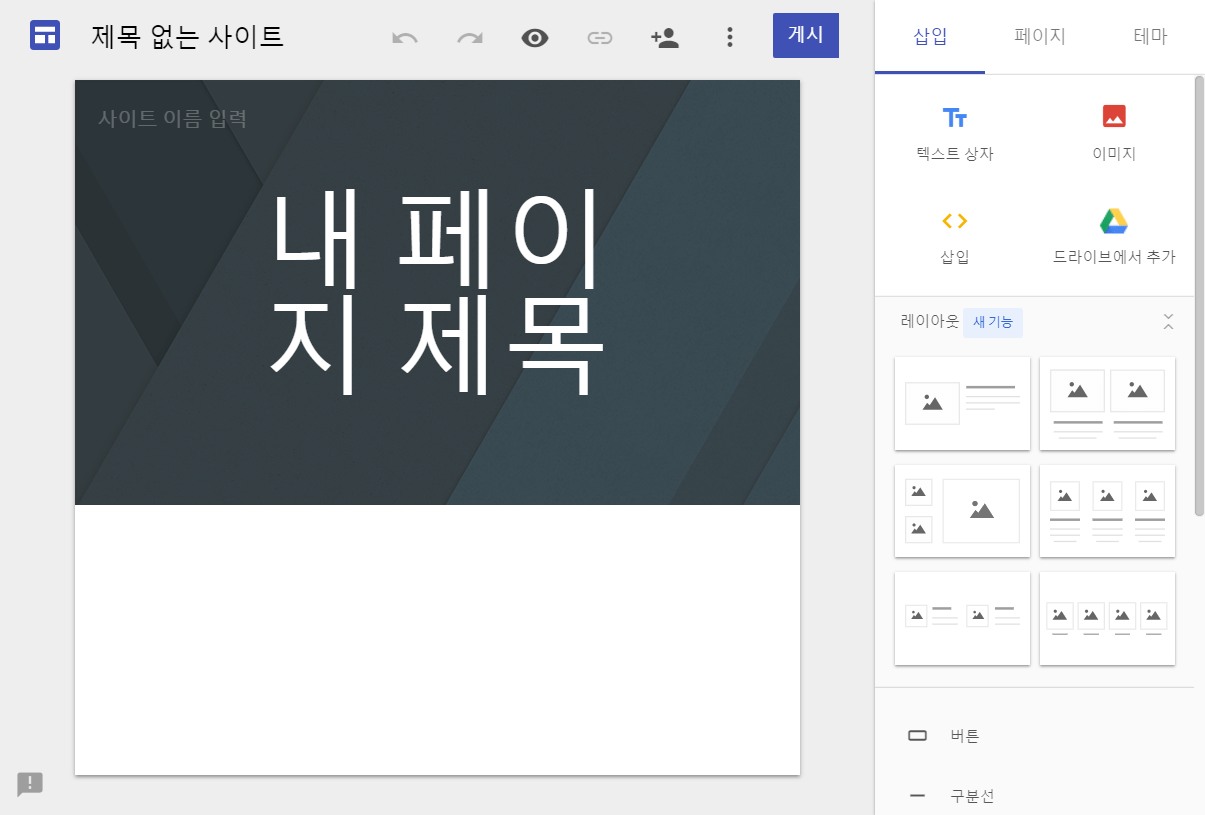Select the first layout thumbnail

coord(961,403)
